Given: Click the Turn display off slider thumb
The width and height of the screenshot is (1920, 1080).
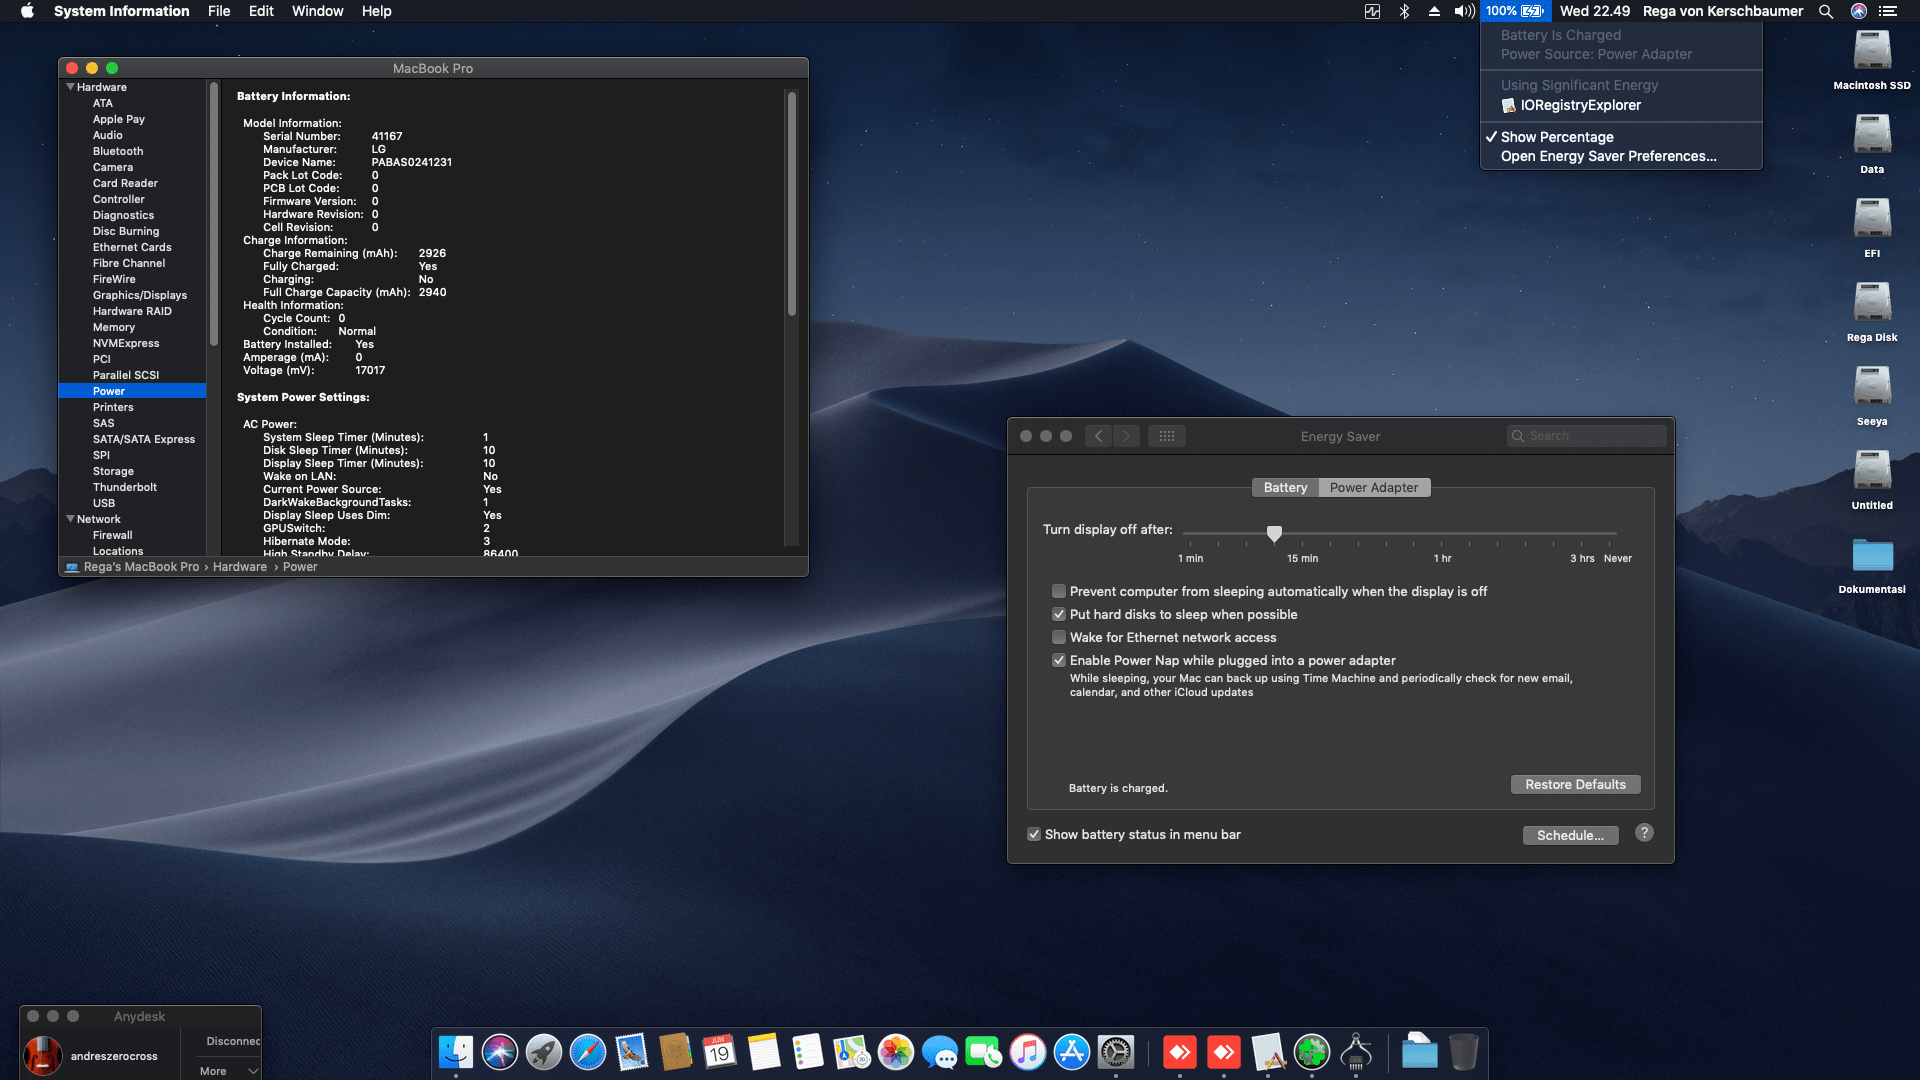Looking at the screenshot, I should [1274, 534].
